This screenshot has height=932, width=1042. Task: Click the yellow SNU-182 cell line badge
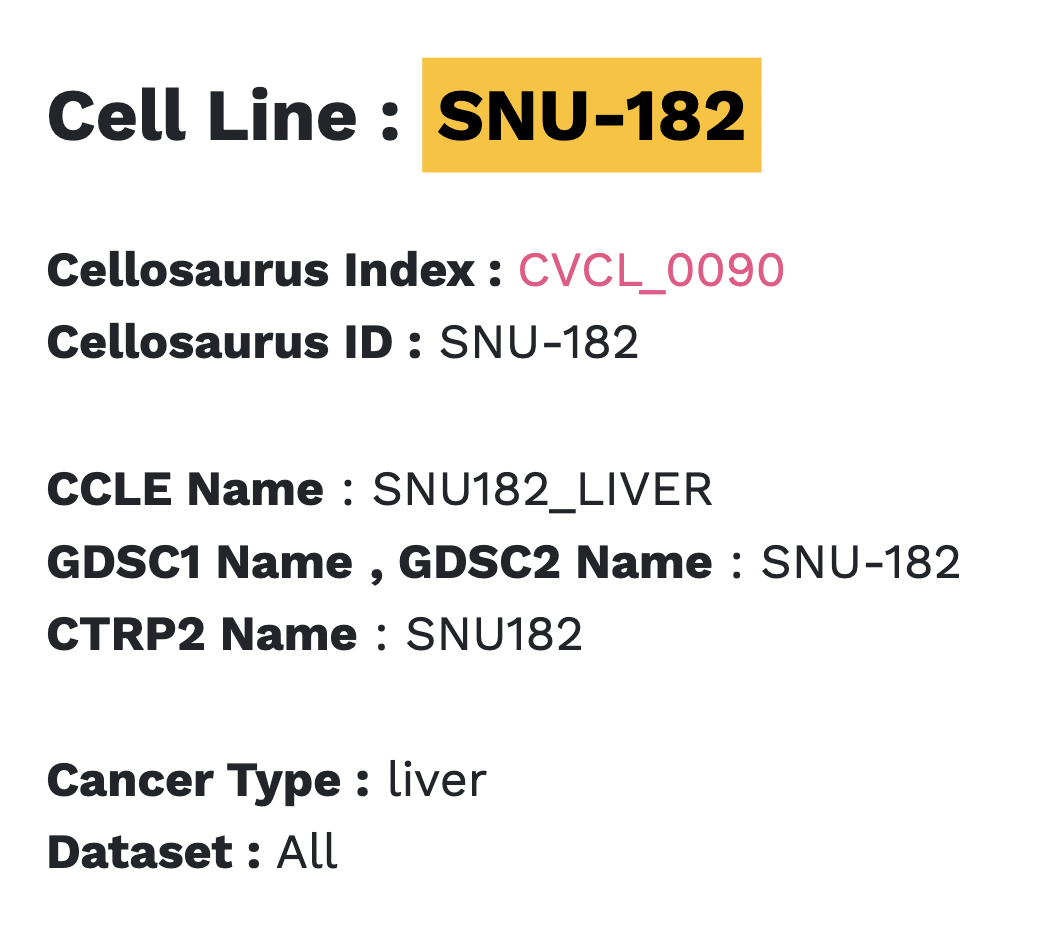(591, 116)
